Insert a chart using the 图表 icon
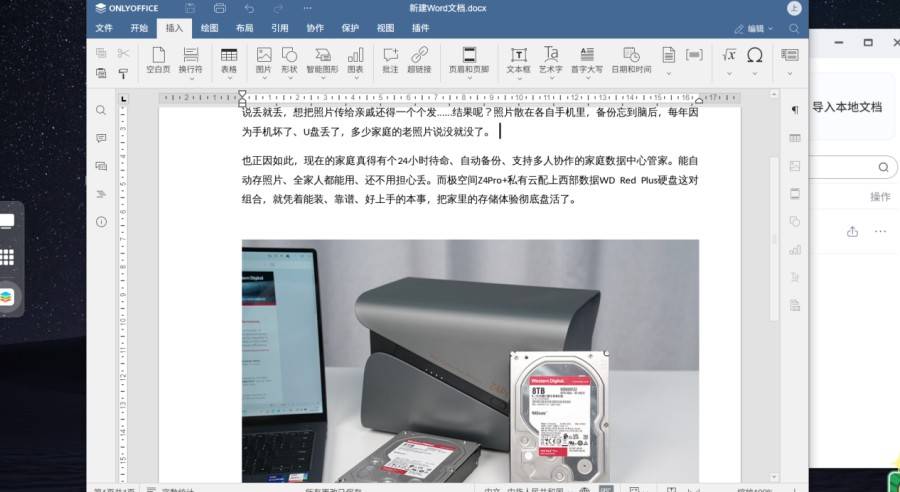The height and width of the screenshot is (492, 900). click(x=355, y=60)
